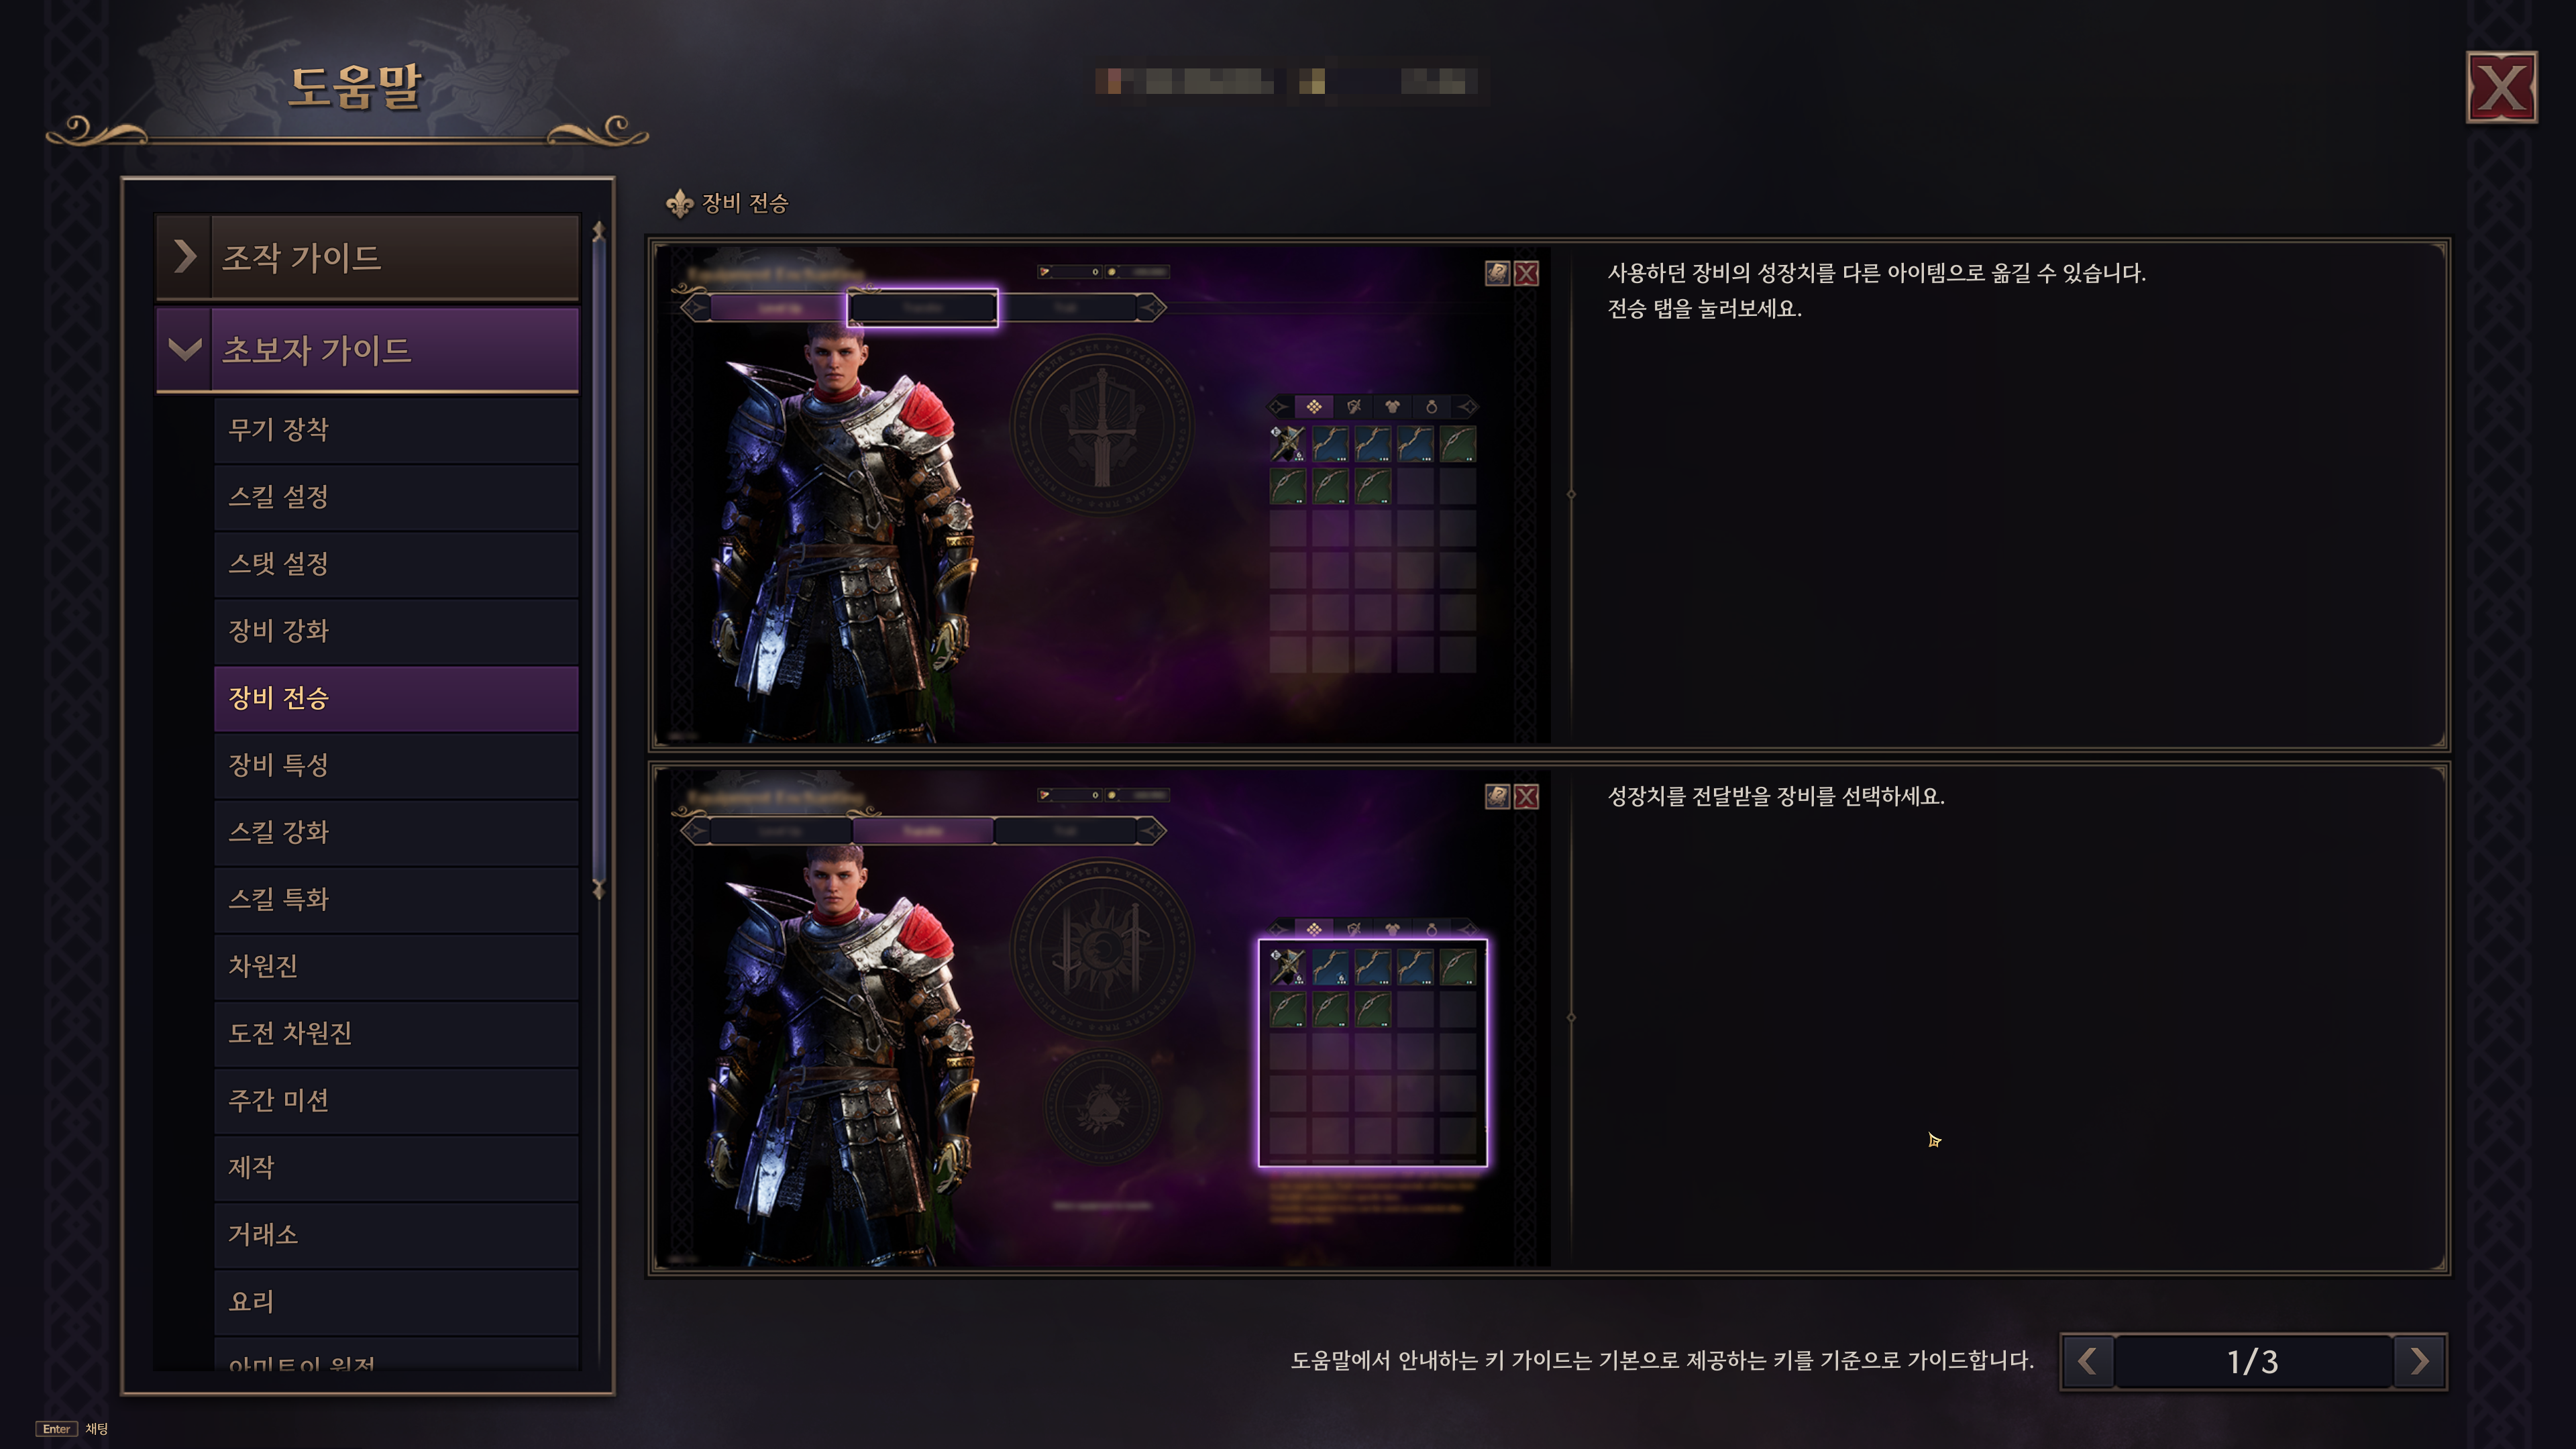Open the 무기 장착 help topic
The image size is (2576, 1449).
(x=396, y=430)
